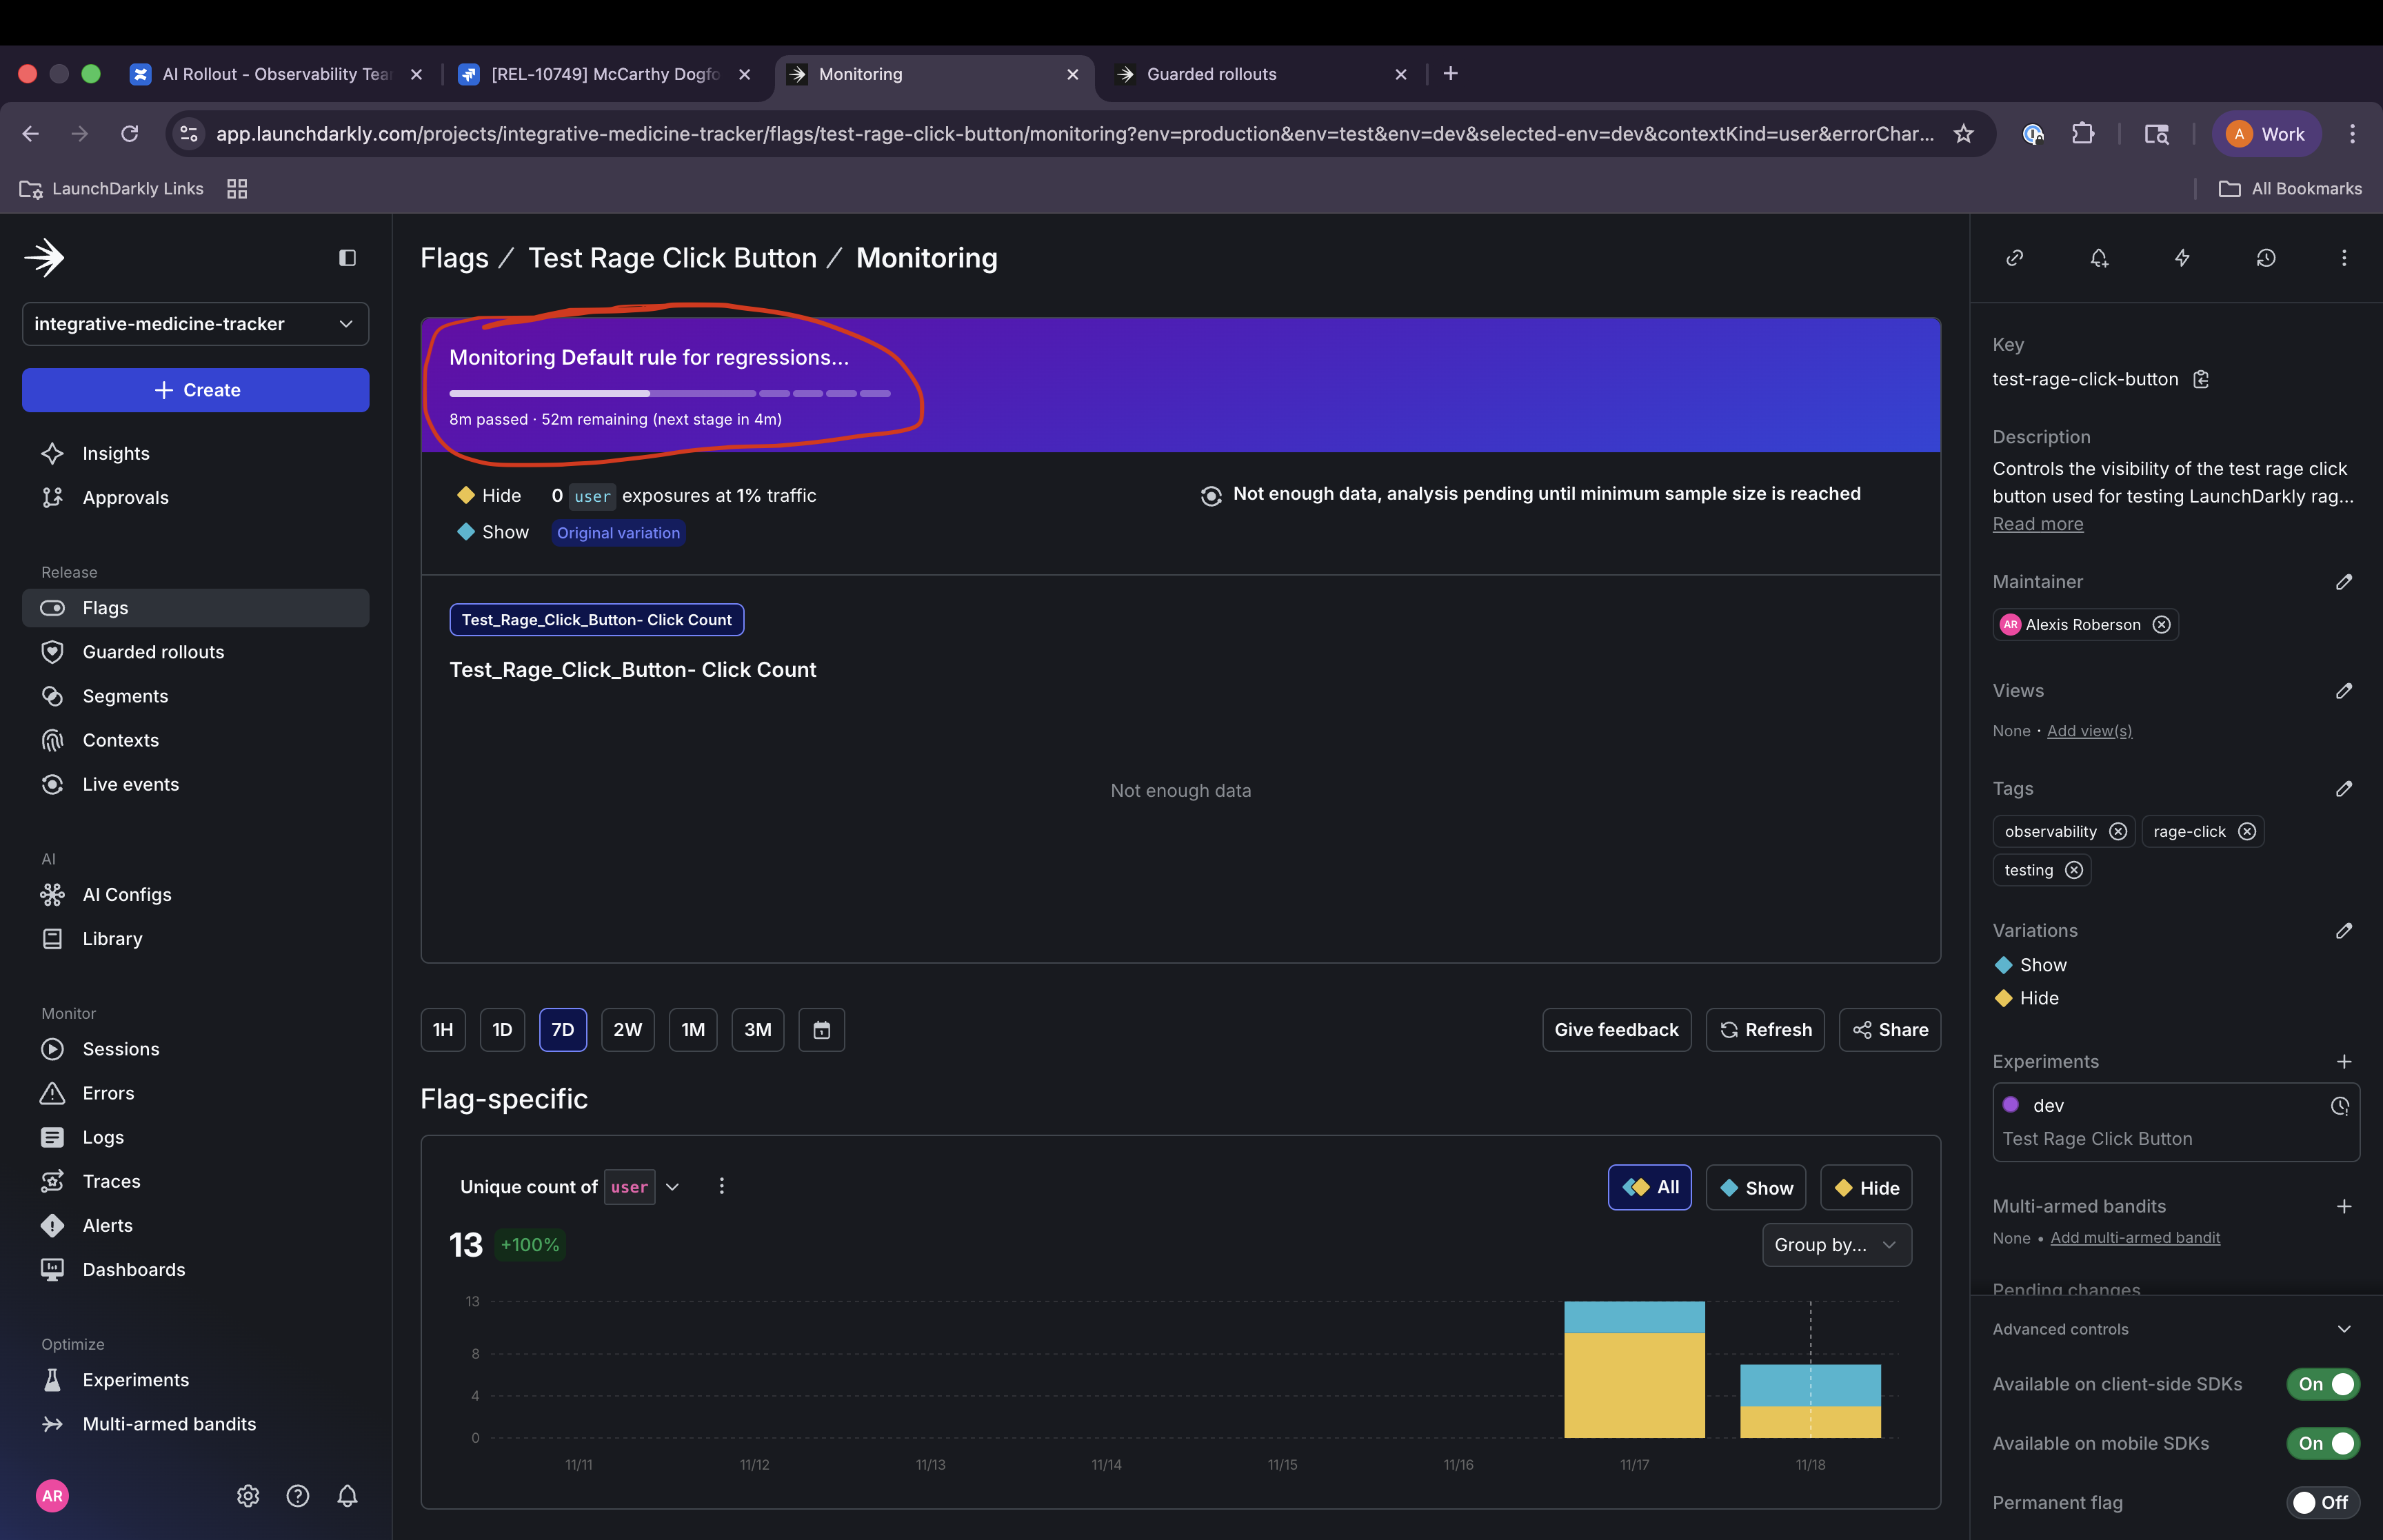Turn off client-side SDK availability

[x=2322, y=1384]
